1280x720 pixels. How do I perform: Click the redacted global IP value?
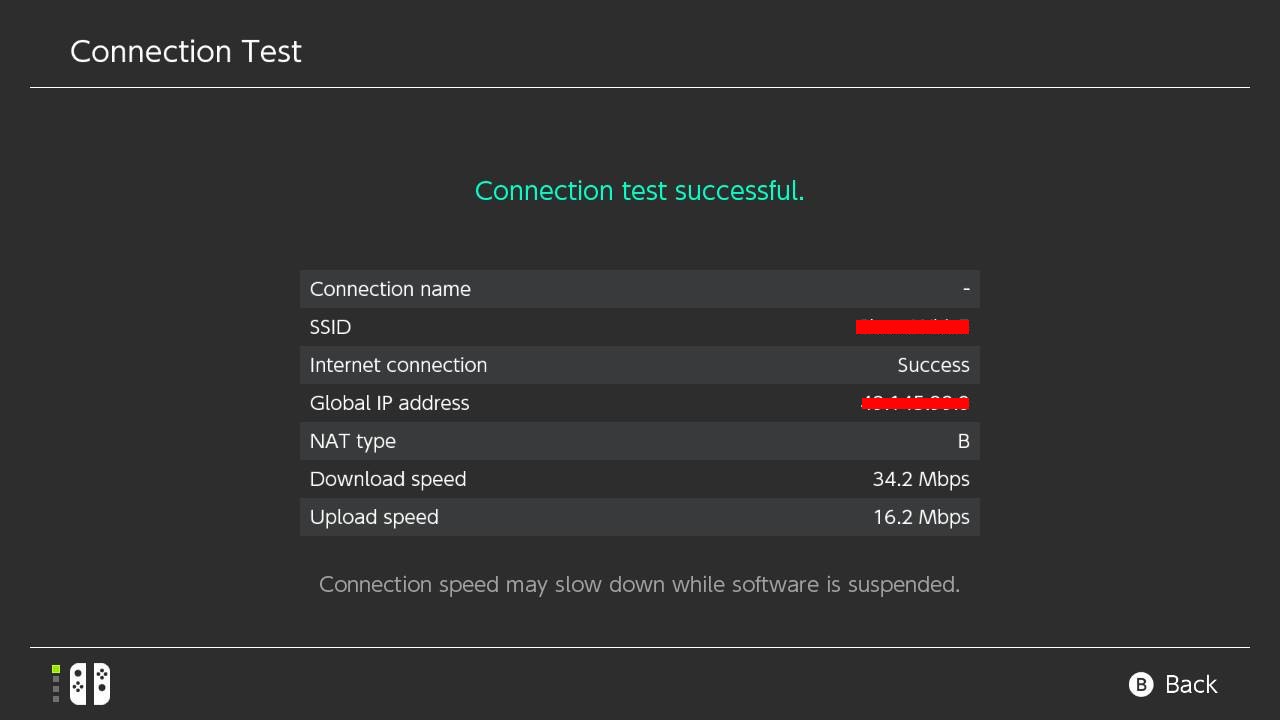click(915, 403)
